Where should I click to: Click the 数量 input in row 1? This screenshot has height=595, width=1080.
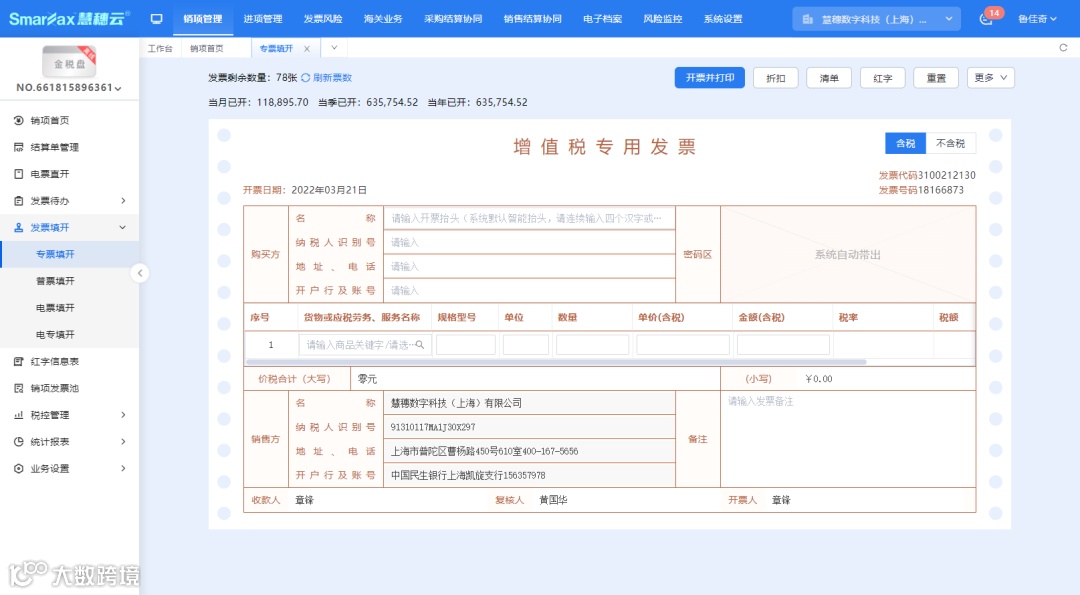pyautogui.click(x=592, y=344)
